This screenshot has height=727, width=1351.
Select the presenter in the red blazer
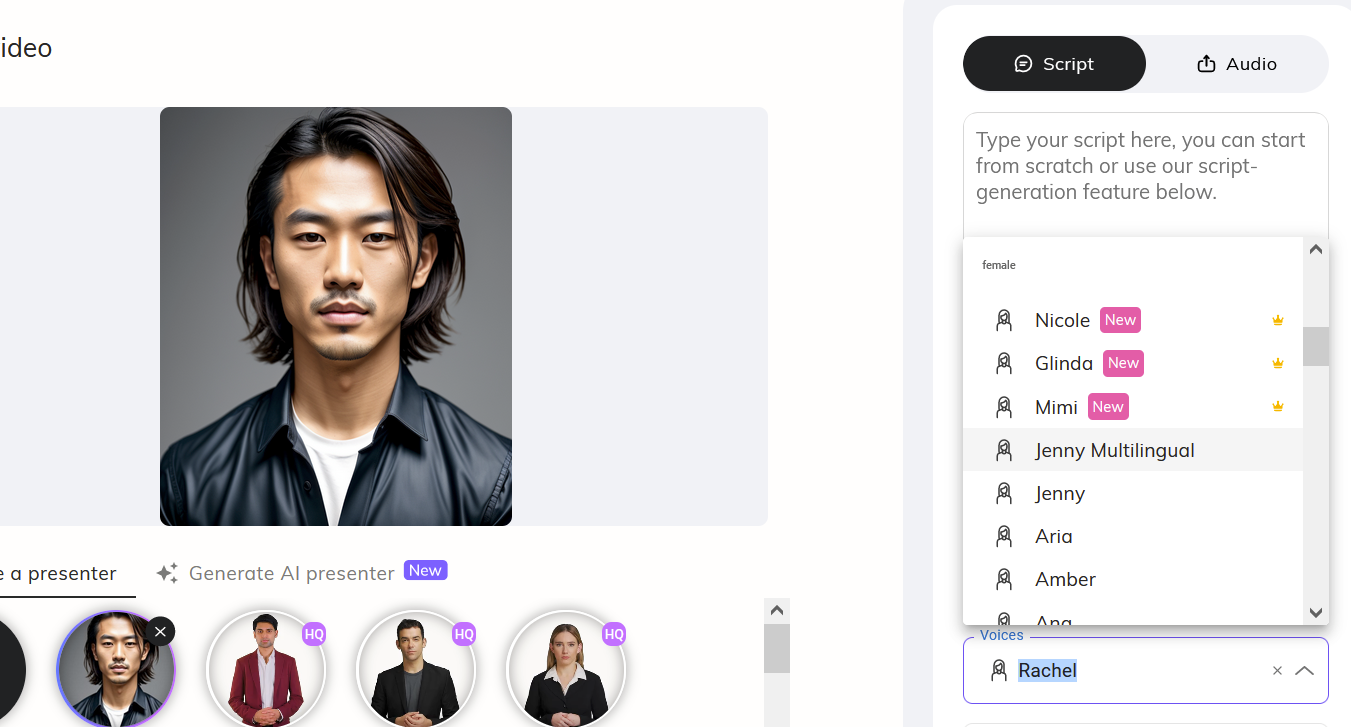tap(266, 670)
